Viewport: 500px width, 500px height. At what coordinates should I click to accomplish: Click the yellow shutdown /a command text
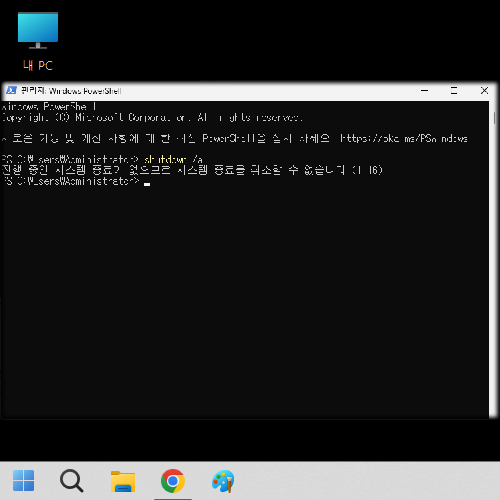coord(173,159)
